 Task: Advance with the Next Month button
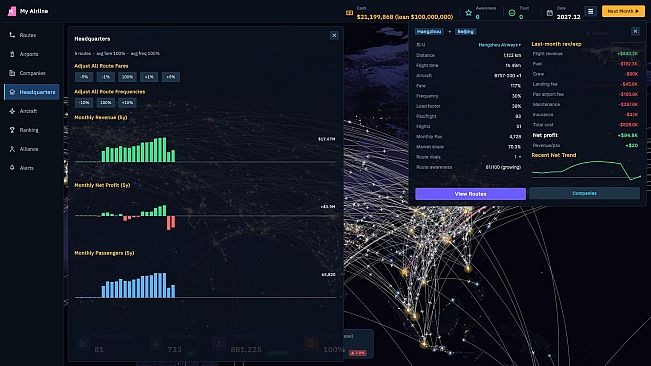pos(623,11)
